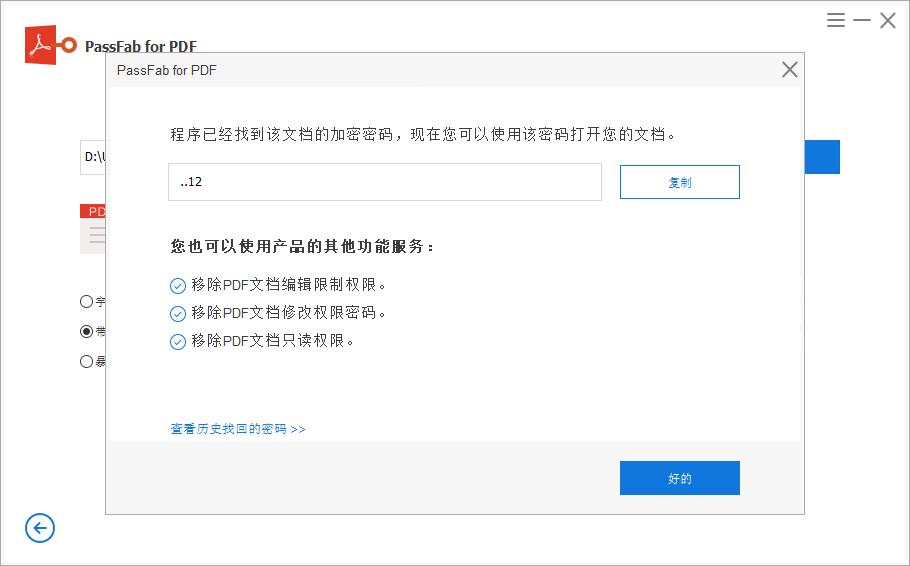Select the first attack mode radio button
Viewport: 910px width, 566px height.
tap(86, 301)
